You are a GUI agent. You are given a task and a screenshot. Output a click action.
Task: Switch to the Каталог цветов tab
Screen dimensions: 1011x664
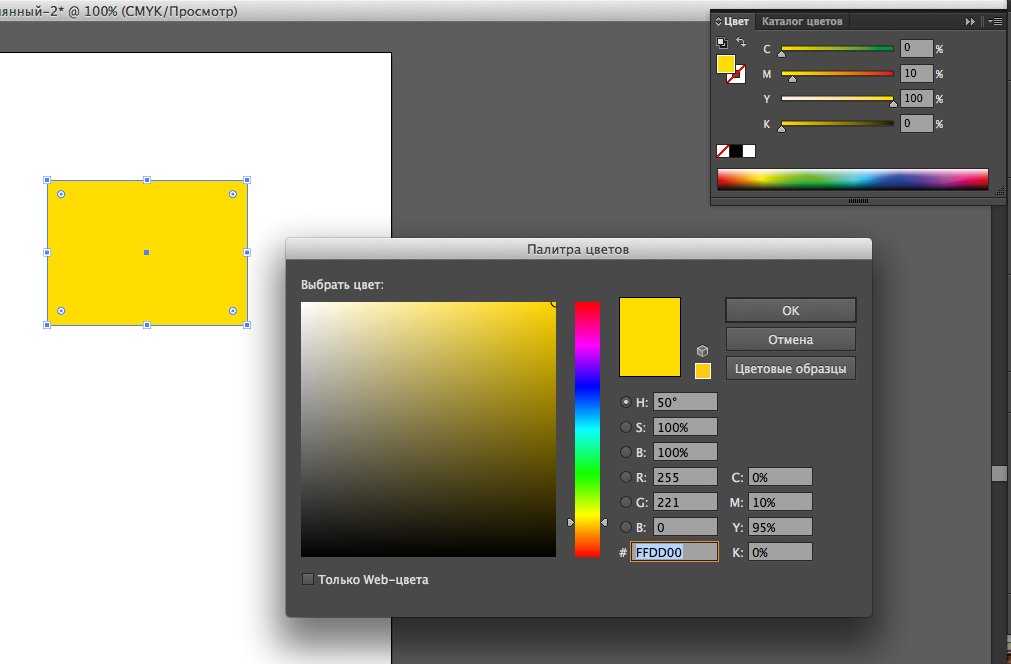(x=802, y=21)
